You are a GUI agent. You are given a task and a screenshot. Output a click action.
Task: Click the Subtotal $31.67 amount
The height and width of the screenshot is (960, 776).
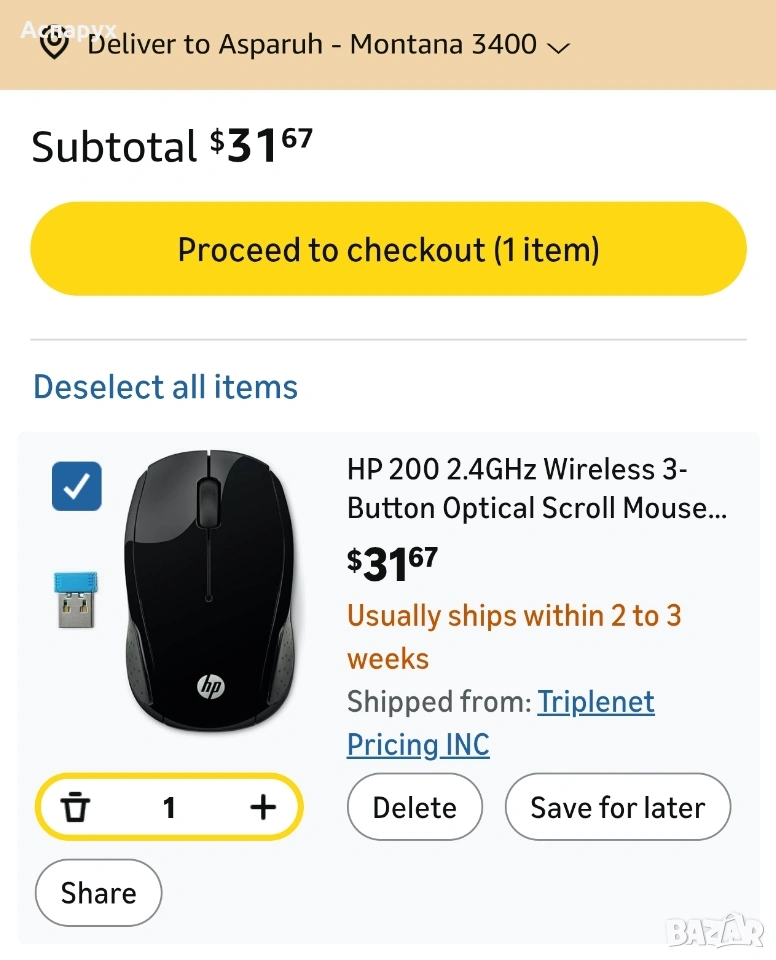(x=261, y=147)
